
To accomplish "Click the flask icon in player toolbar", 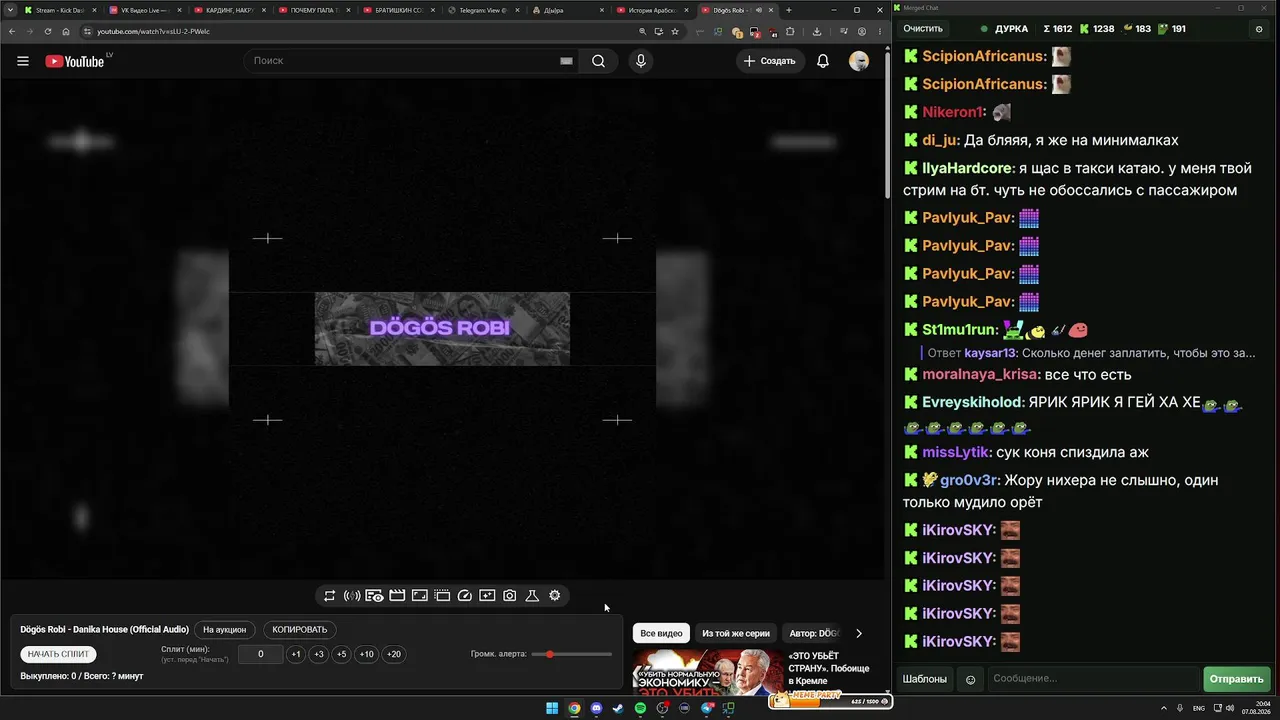I will [532, 596].
